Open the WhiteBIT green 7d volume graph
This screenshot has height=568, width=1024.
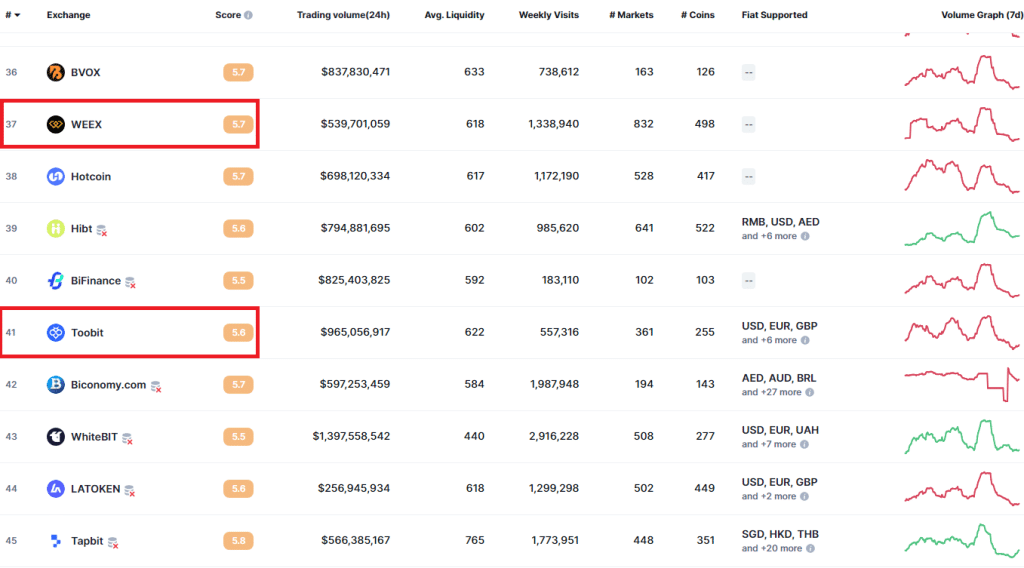click(x=961, y=436)
